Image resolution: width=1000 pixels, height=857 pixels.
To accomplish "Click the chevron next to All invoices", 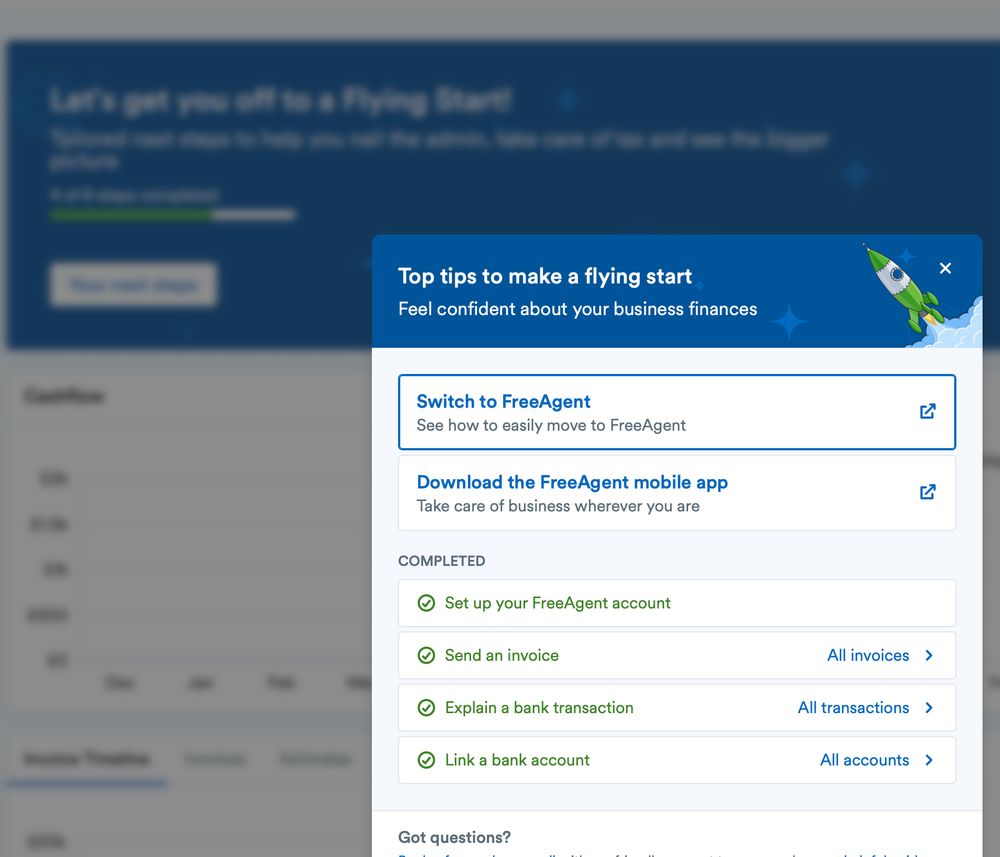I will tap(929, 655).
